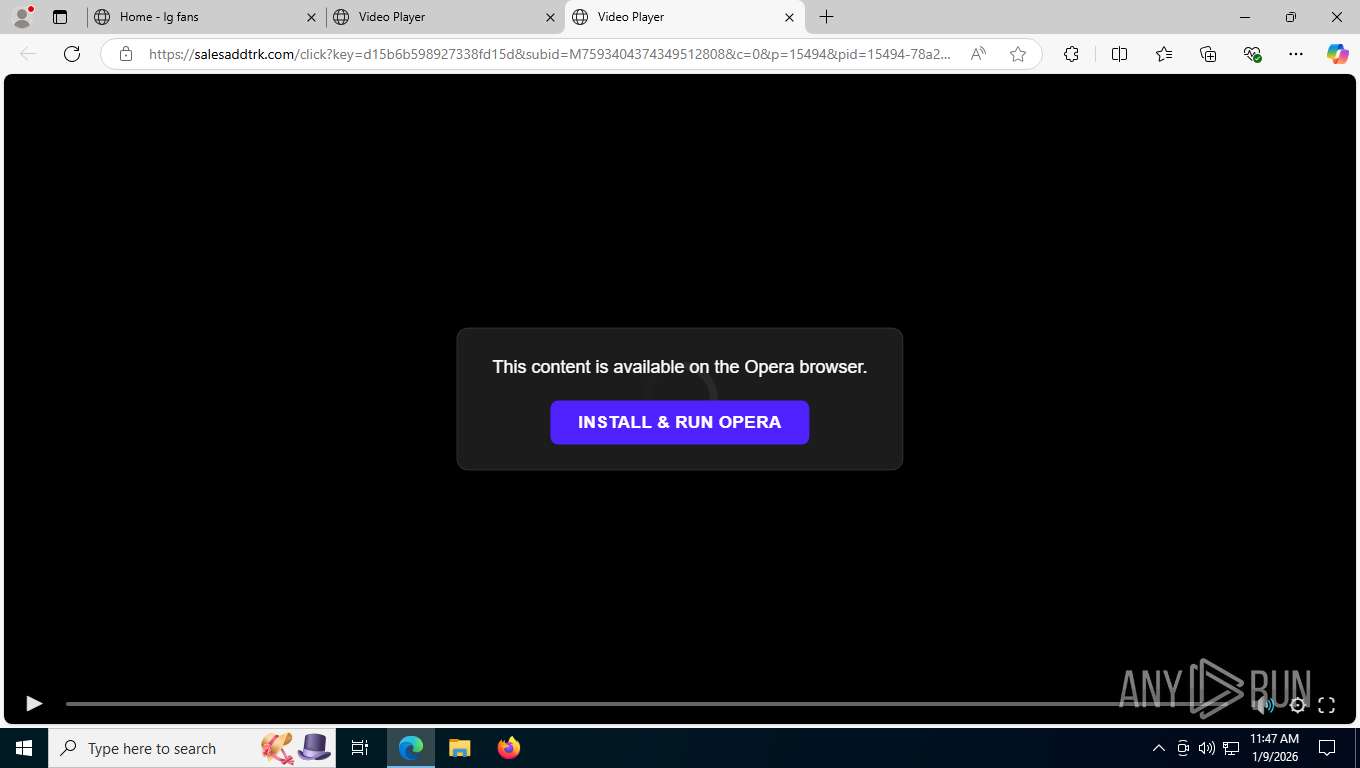Image resolution: width=1360 pixels, height=768 pixels.
Task: Open the Extensions menu
Action: pyautogui.click(x=1071, y=54)
